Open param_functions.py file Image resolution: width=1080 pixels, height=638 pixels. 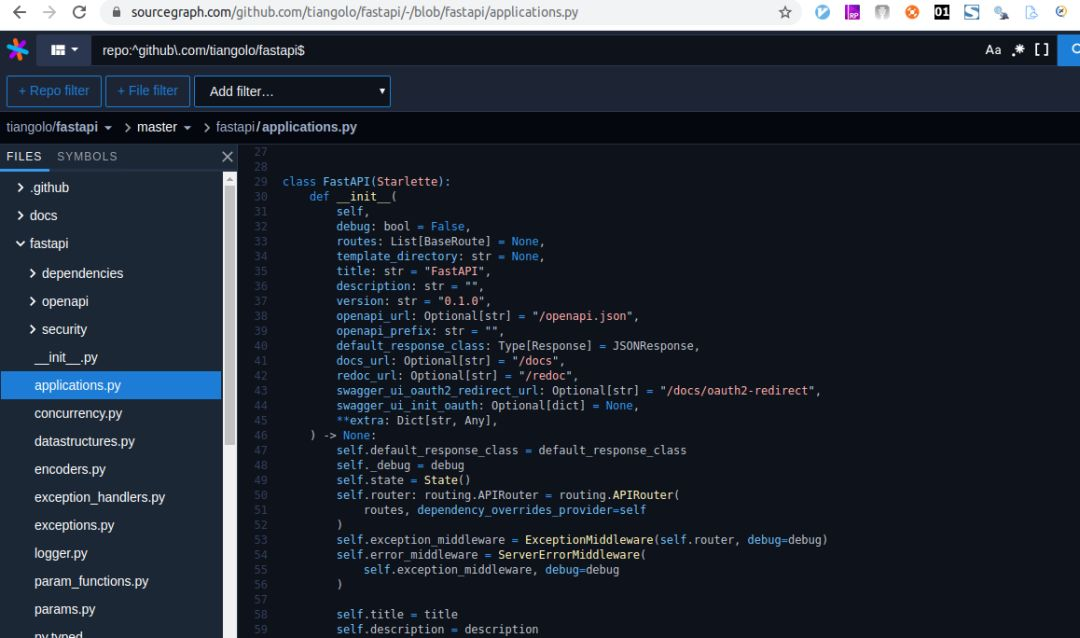click(x=91, y=582)
